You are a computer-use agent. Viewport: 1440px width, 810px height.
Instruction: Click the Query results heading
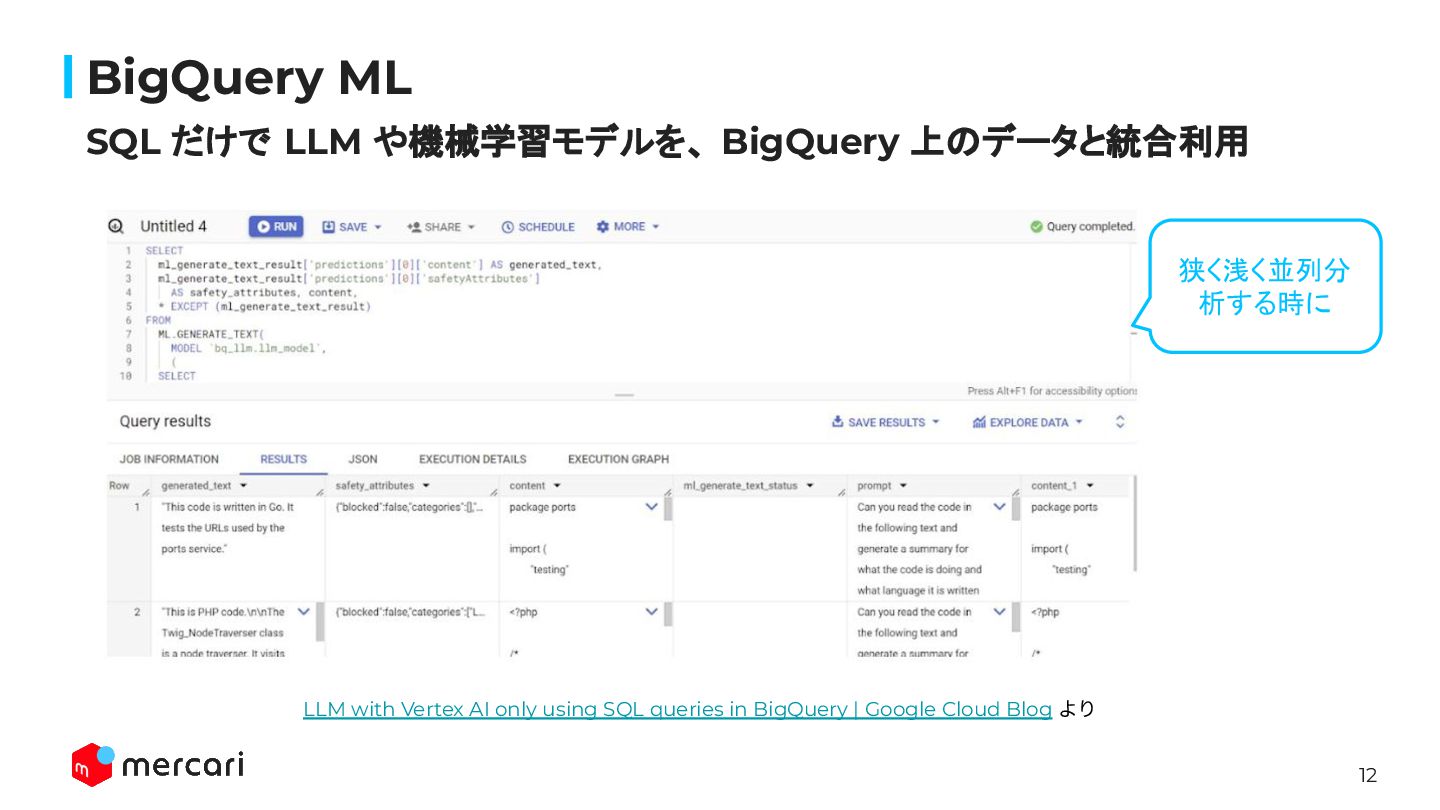[x=165, y=422]
